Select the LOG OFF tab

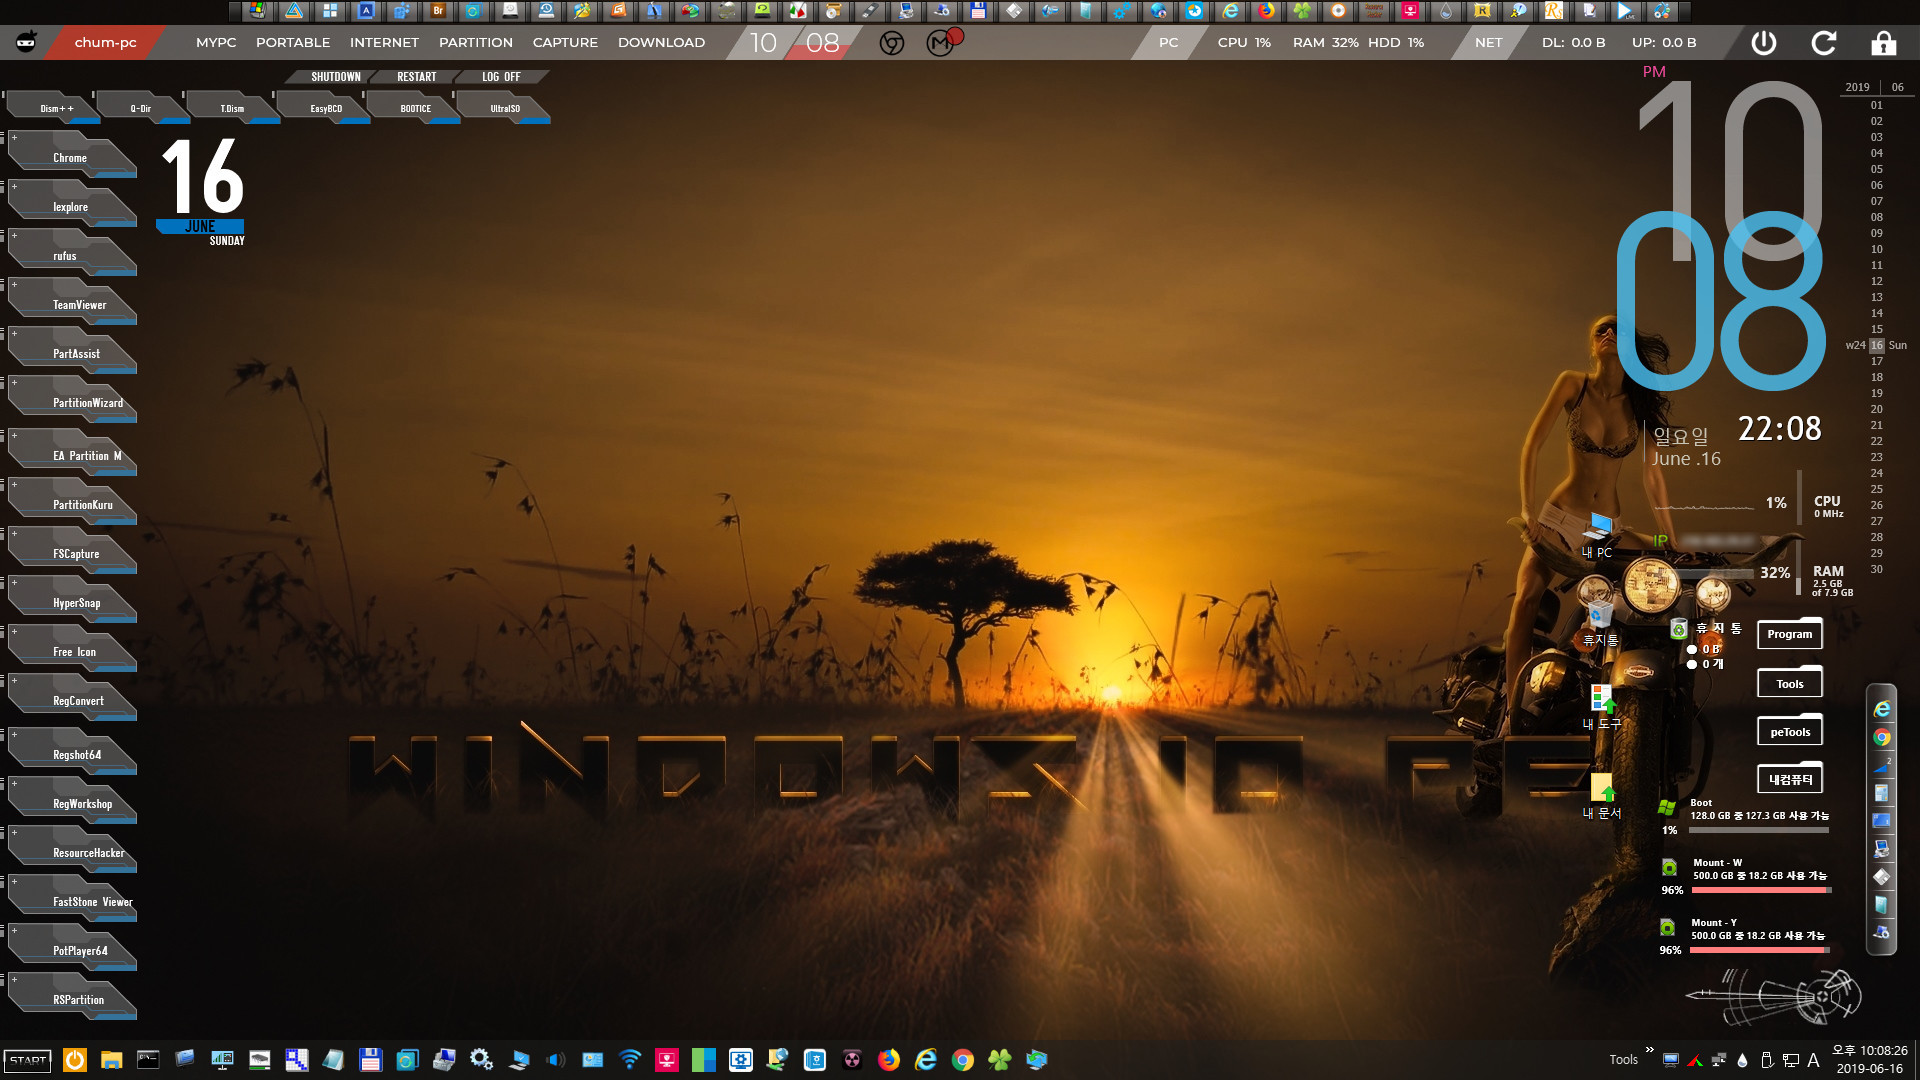501,76
